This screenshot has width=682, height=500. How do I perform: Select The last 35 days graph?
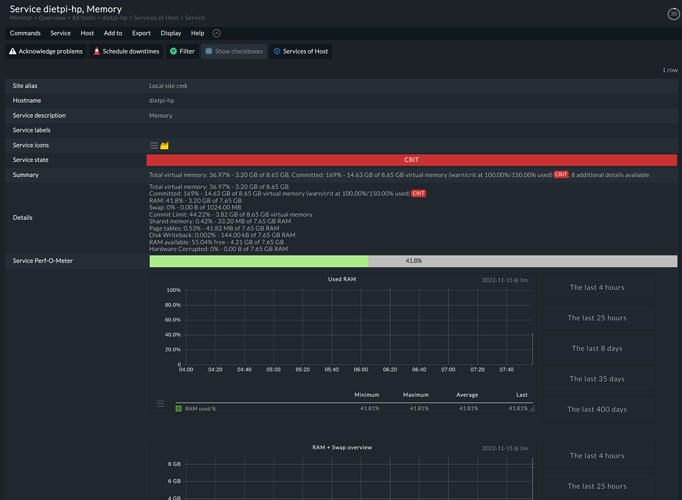599,379
